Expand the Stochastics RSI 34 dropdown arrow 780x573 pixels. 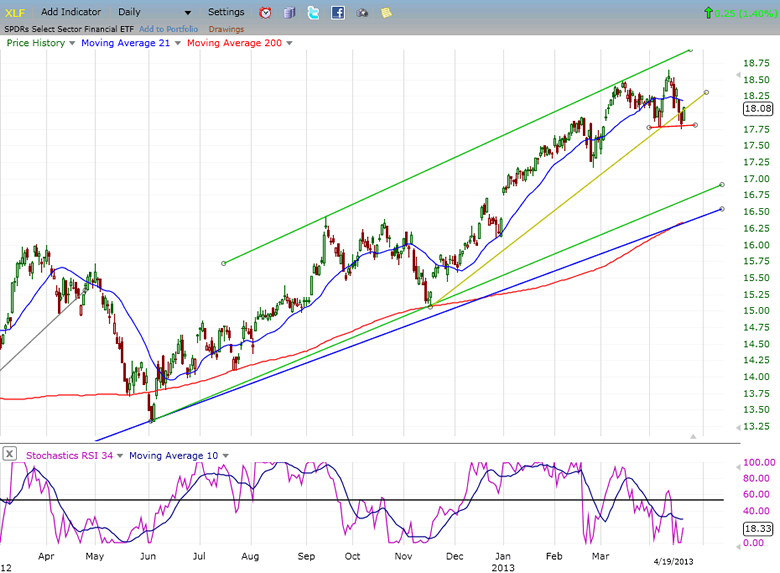pyautogui.click(x=120, y=456)
